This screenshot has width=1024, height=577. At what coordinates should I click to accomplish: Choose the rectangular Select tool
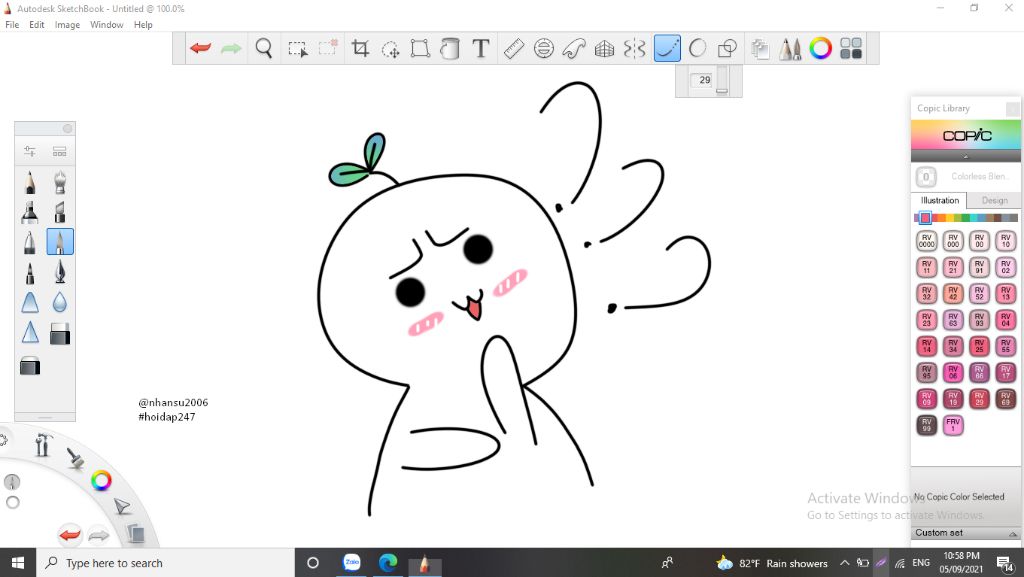pos(298,49)
